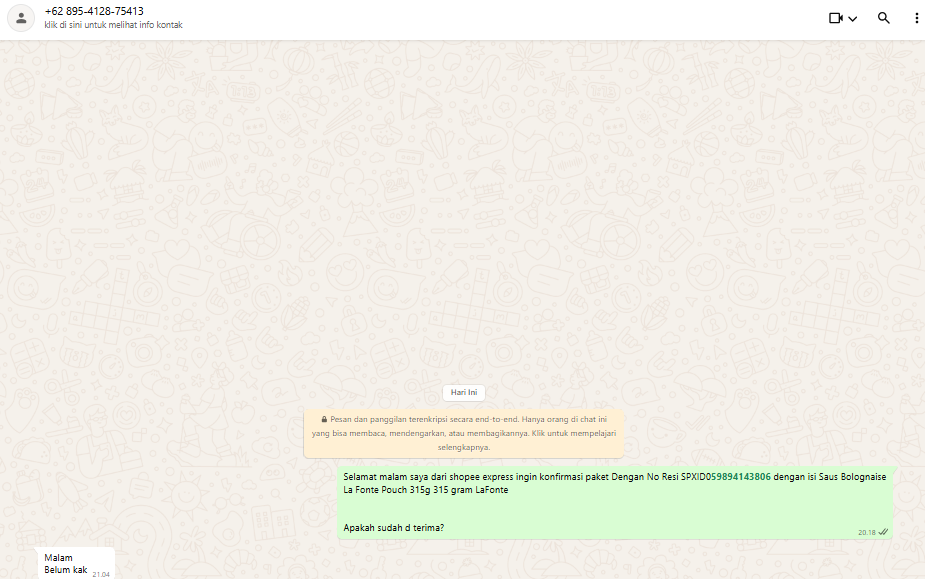Expand the call options chevron
Screen dimensions: 925x579
(852, 19)
